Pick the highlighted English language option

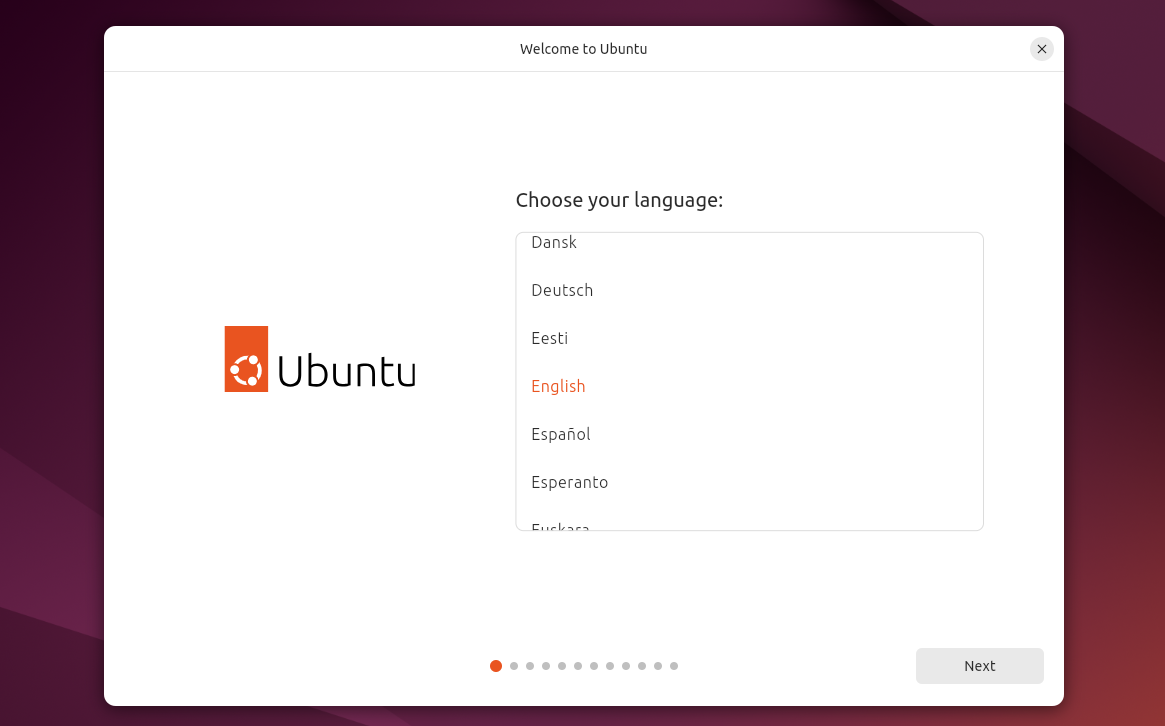(749, 386)
